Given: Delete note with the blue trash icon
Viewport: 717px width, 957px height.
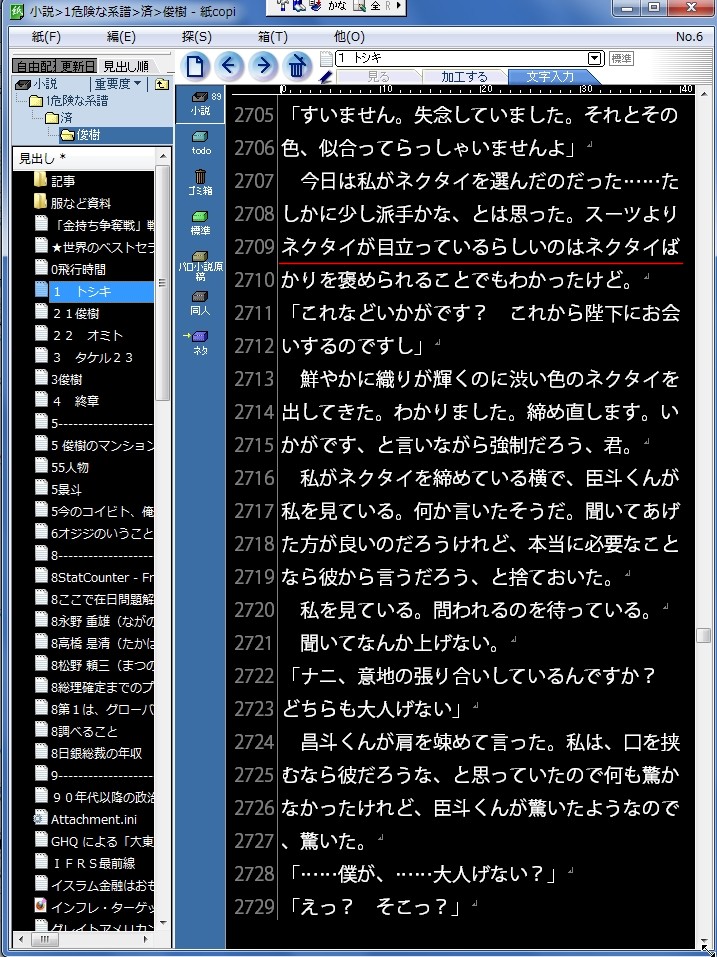Looking at the screenshot, I should point(297,65).
